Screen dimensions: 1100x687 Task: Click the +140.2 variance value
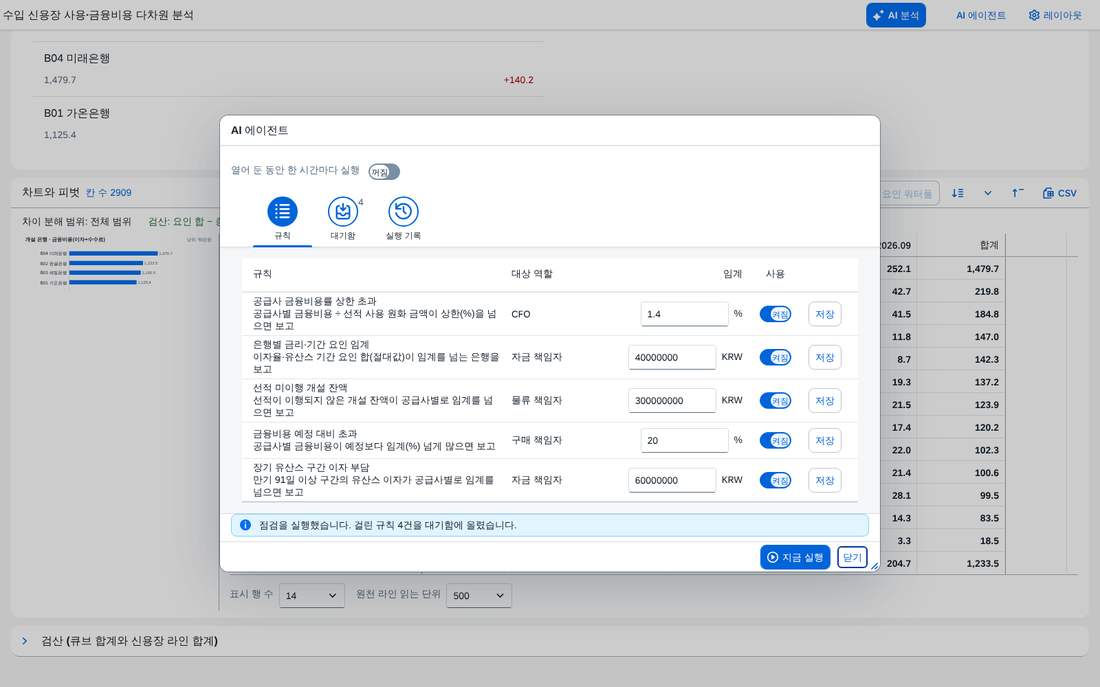point(518,80)
